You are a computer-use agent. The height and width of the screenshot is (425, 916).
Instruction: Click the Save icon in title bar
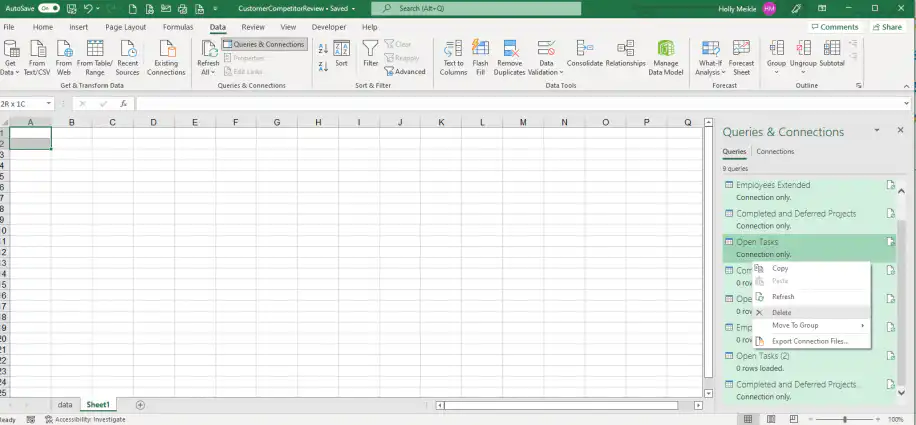(72, 9)
